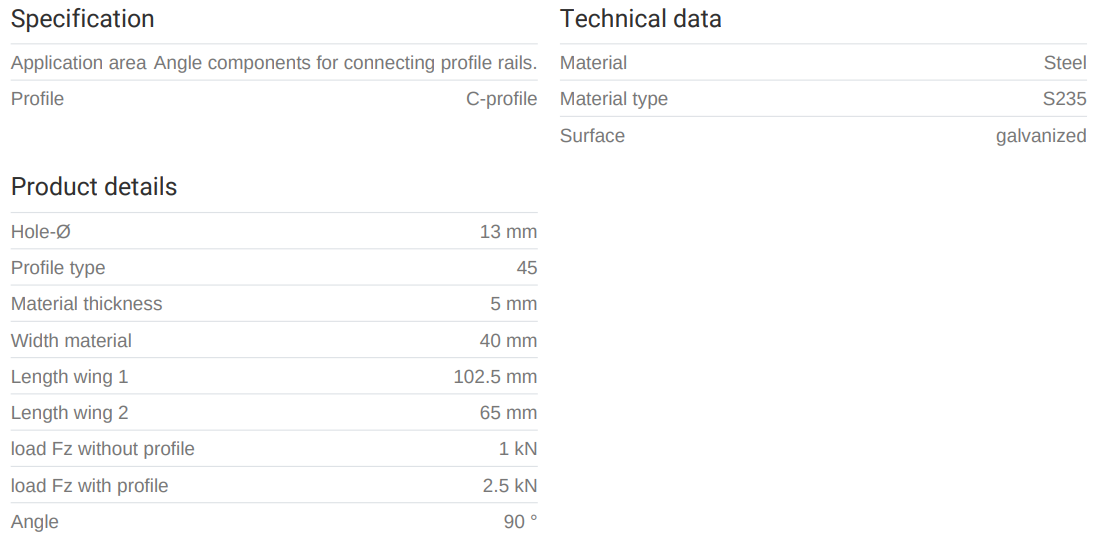This screenshot has height=546, width=1097.
Task: Select the 13 mm hole value
Action: 508,232
